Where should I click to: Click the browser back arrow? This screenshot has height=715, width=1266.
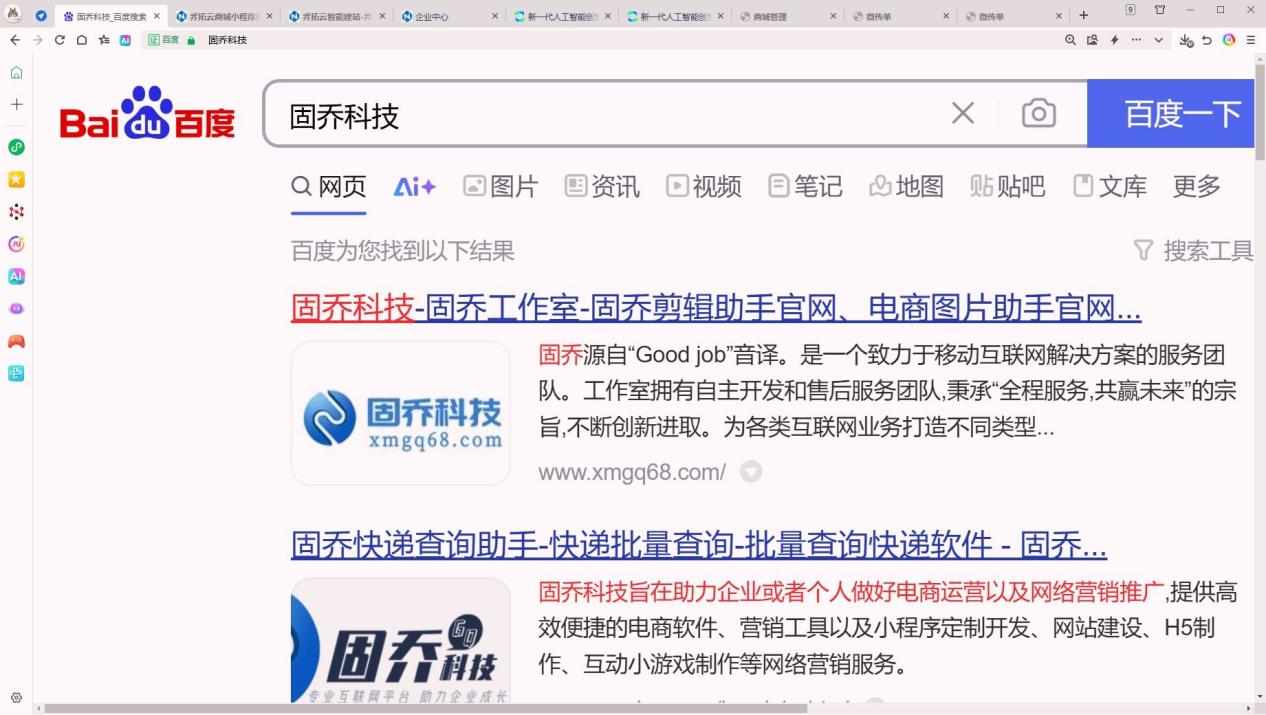[15, 40]
